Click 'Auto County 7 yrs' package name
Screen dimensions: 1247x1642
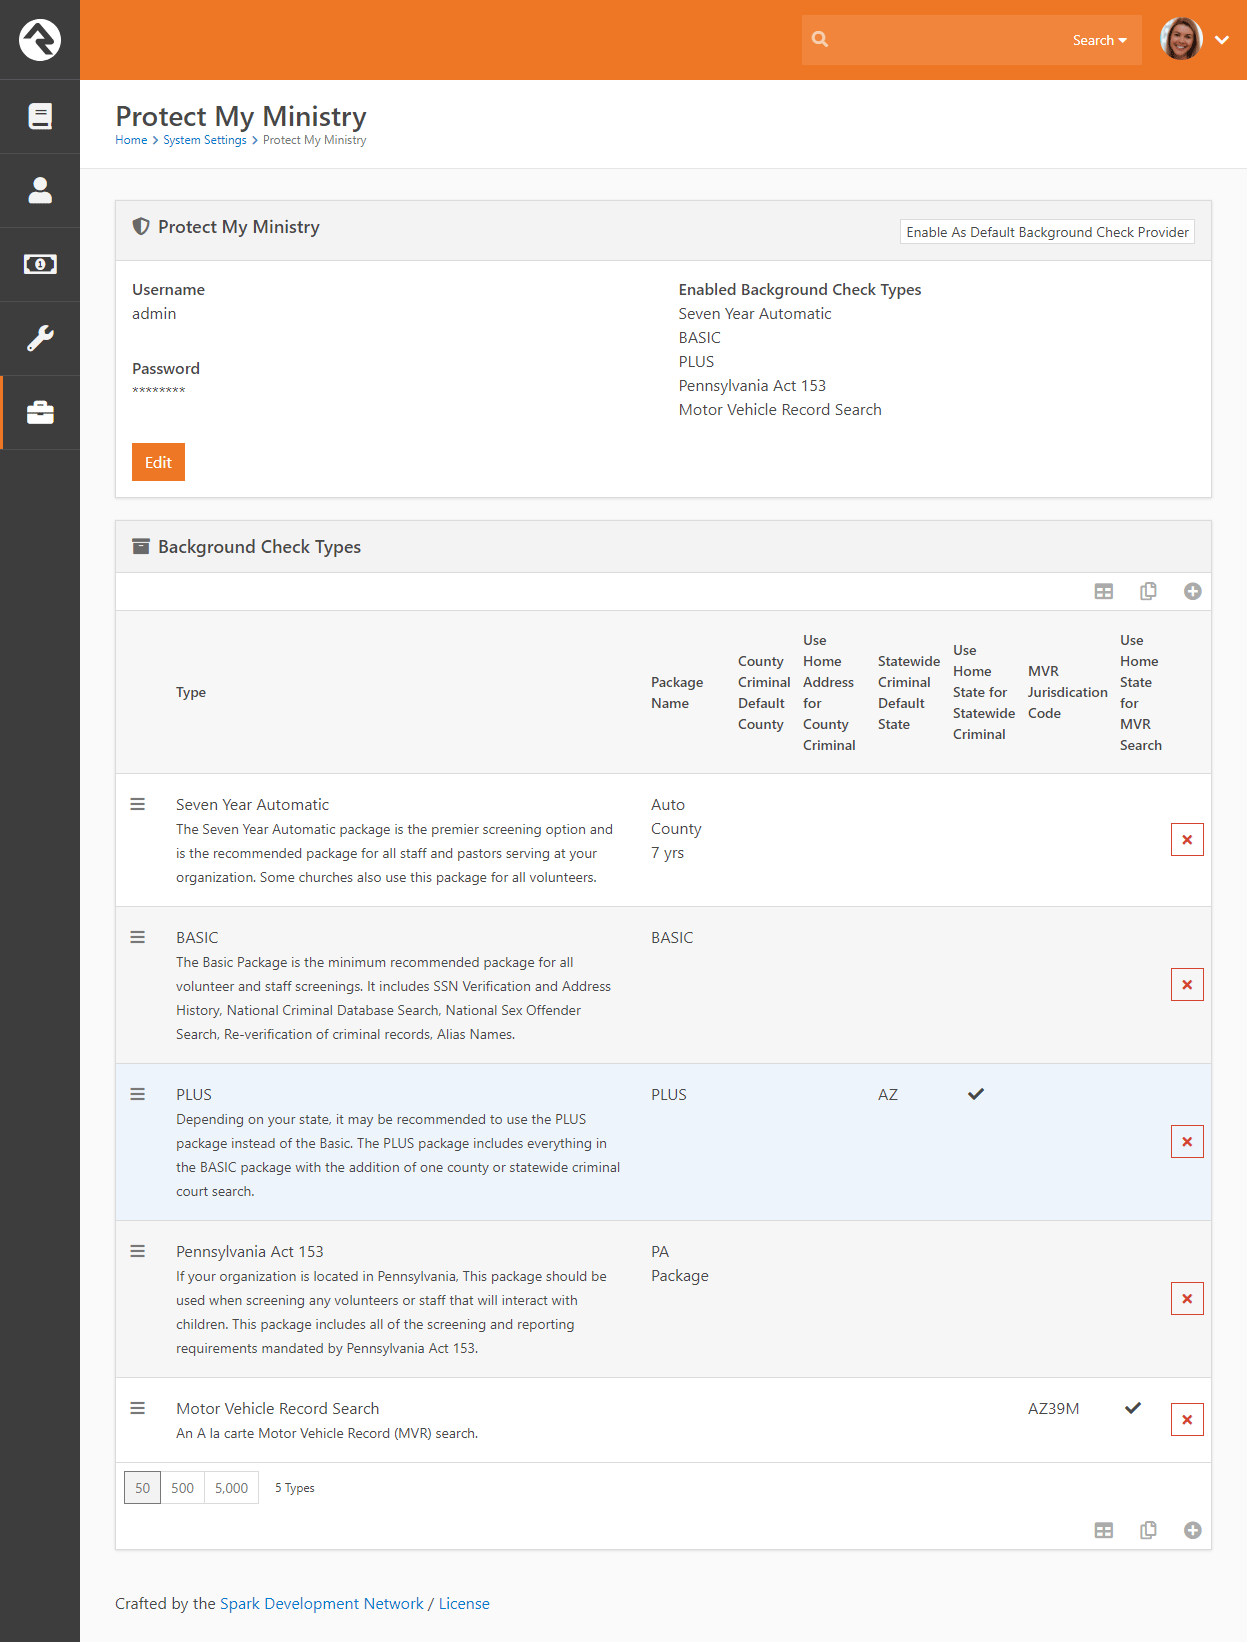676,829
